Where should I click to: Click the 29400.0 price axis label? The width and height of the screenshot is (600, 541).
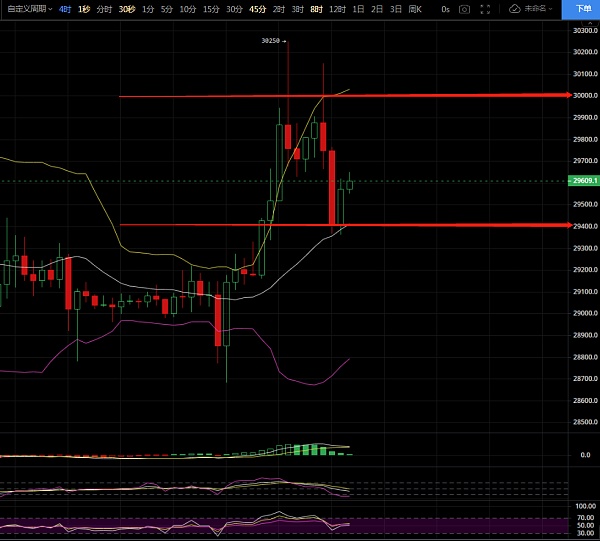click(585, 226)
